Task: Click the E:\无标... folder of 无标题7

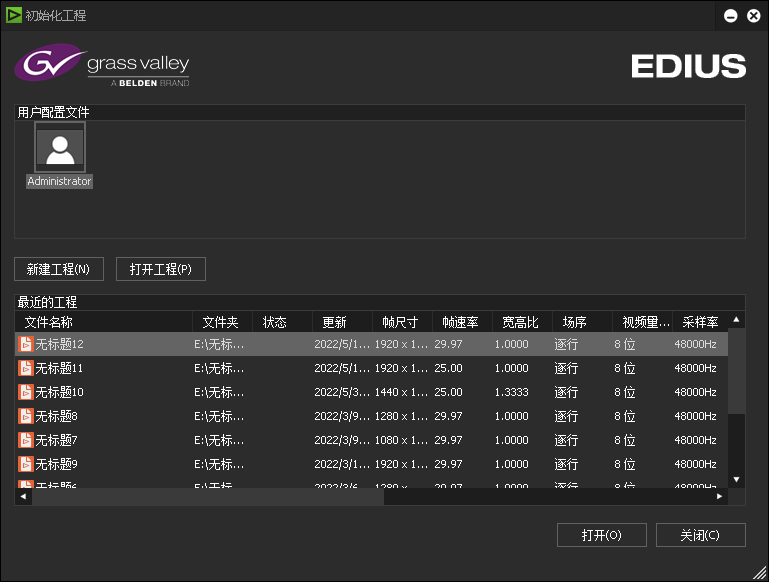Action: click(219, 440)
